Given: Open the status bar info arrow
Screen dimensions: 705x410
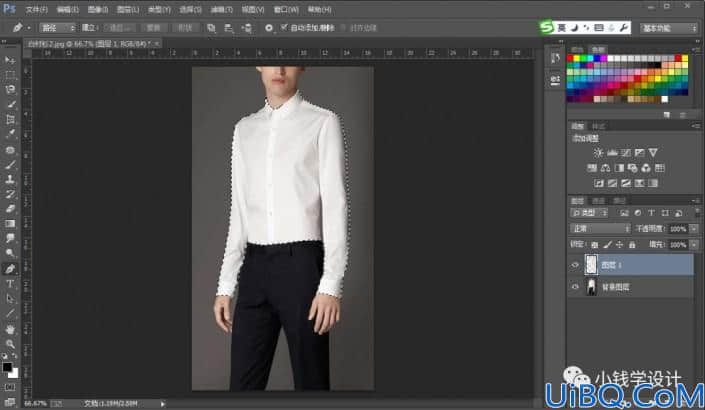Looking at the screenshot, I should click(x=162, y=404).
